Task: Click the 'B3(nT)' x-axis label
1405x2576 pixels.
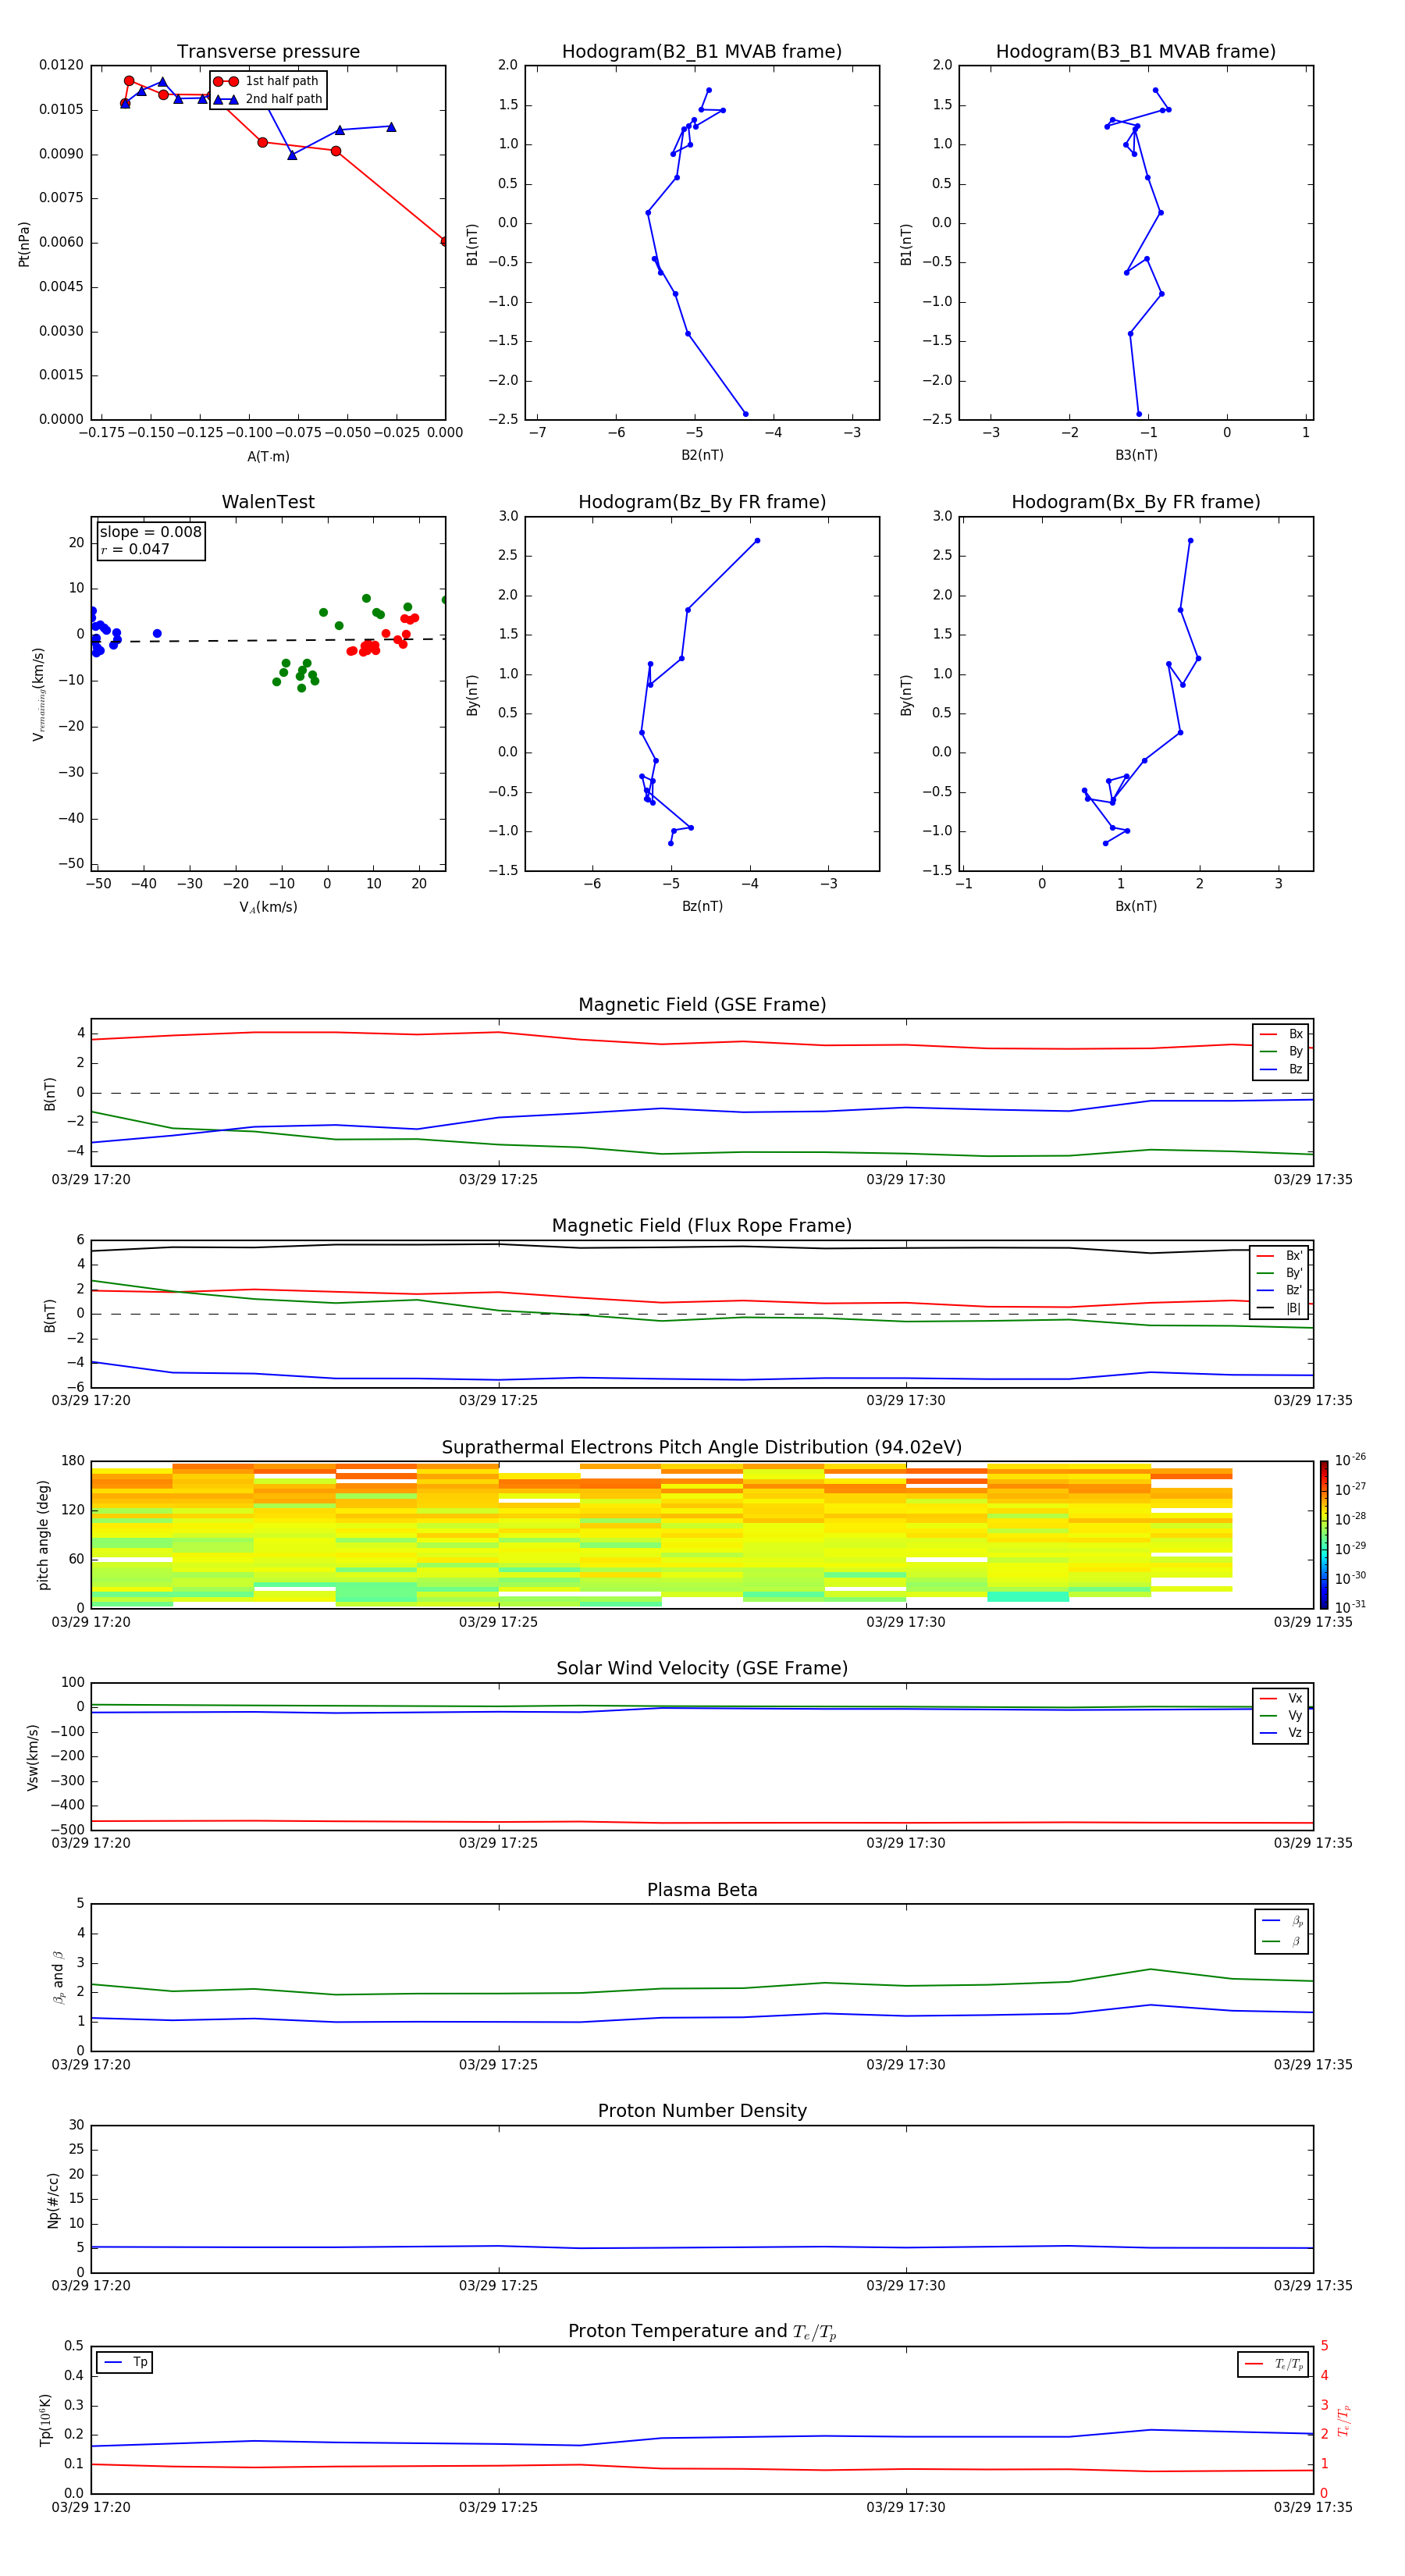Action: 1136,455
